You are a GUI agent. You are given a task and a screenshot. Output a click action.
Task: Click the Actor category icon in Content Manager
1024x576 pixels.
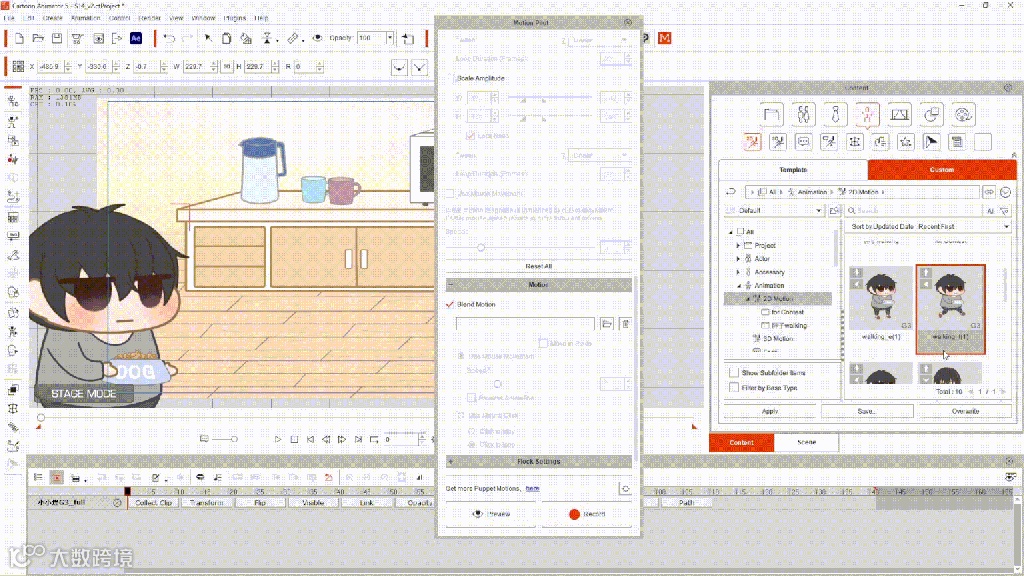[803, 114]
